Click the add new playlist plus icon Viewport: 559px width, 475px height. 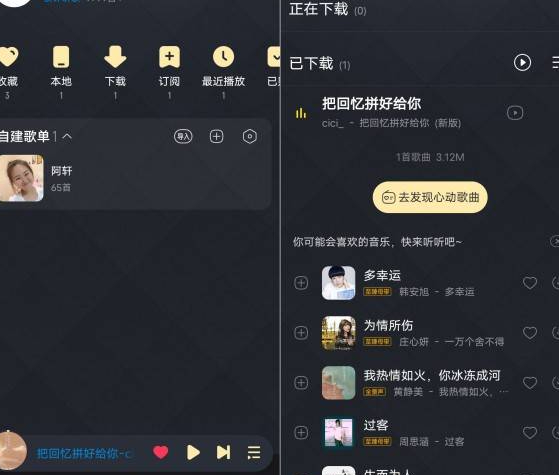click(216, 136)
